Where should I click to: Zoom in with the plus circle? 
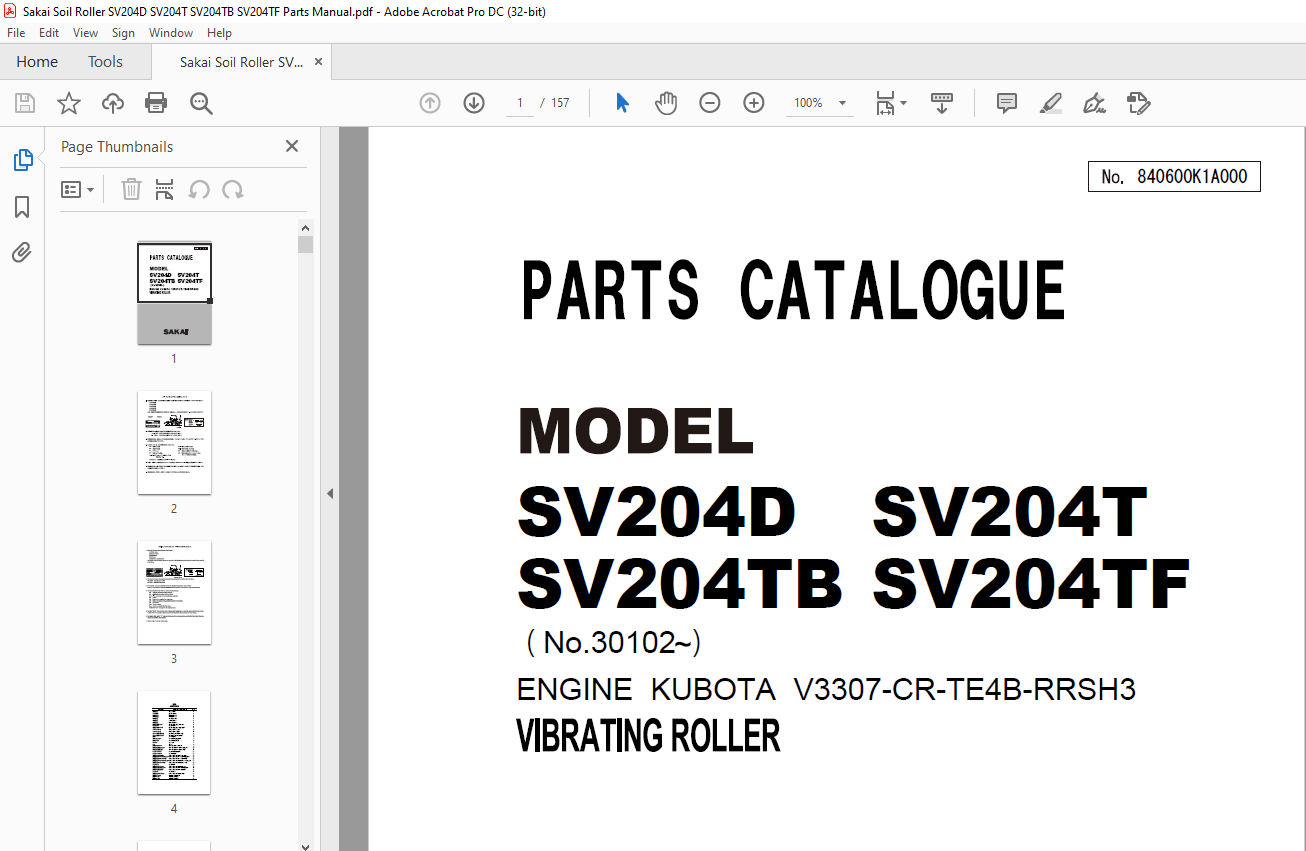click(x=754, y=103)
